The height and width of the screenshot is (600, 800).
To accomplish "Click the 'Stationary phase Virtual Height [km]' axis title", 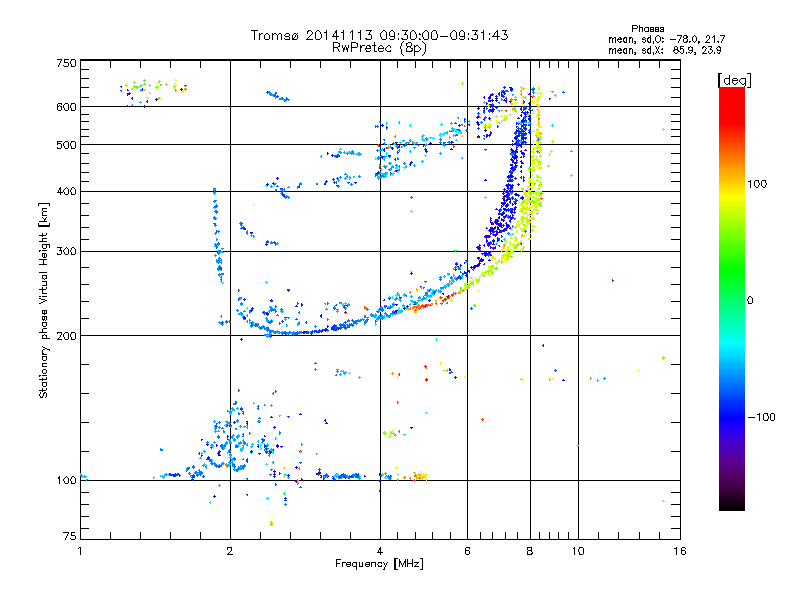I will pos(44,300).
